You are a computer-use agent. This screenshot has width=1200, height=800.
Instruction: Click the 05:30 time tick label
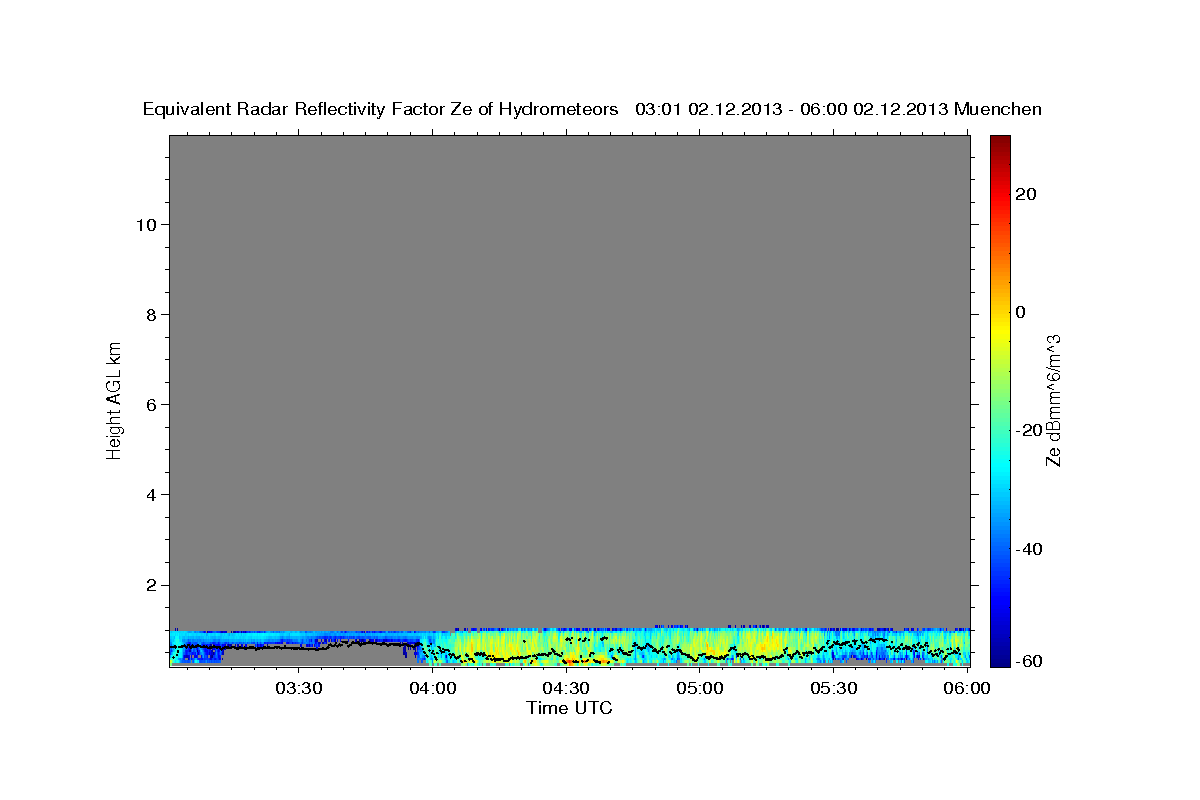(834, 688)
